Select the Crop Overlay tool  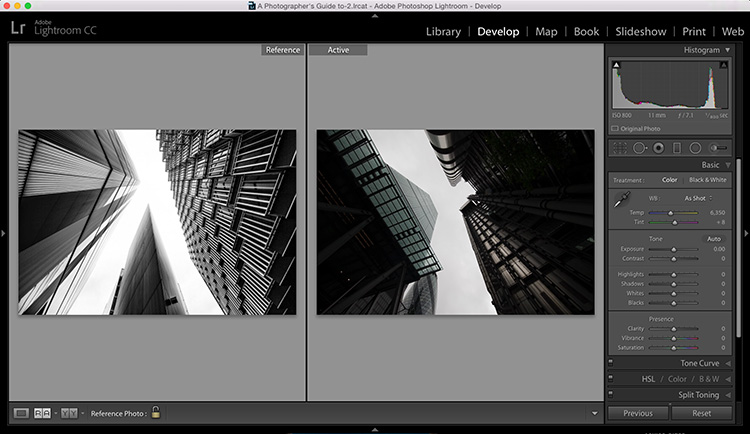point(620,148)
